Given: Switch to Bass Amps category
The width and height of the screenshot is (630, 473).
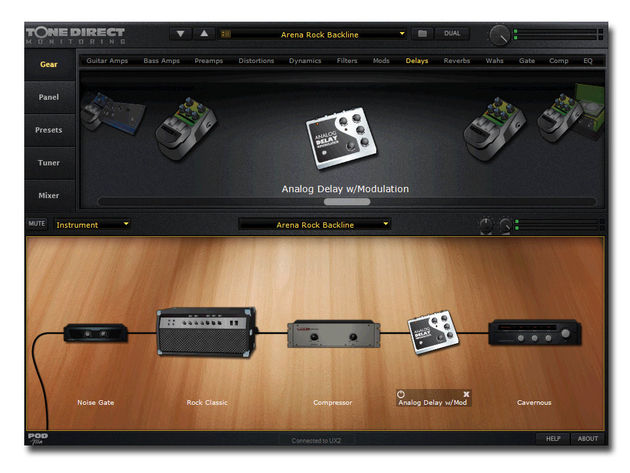Looking at the screenshot, I should click(162, 61).
